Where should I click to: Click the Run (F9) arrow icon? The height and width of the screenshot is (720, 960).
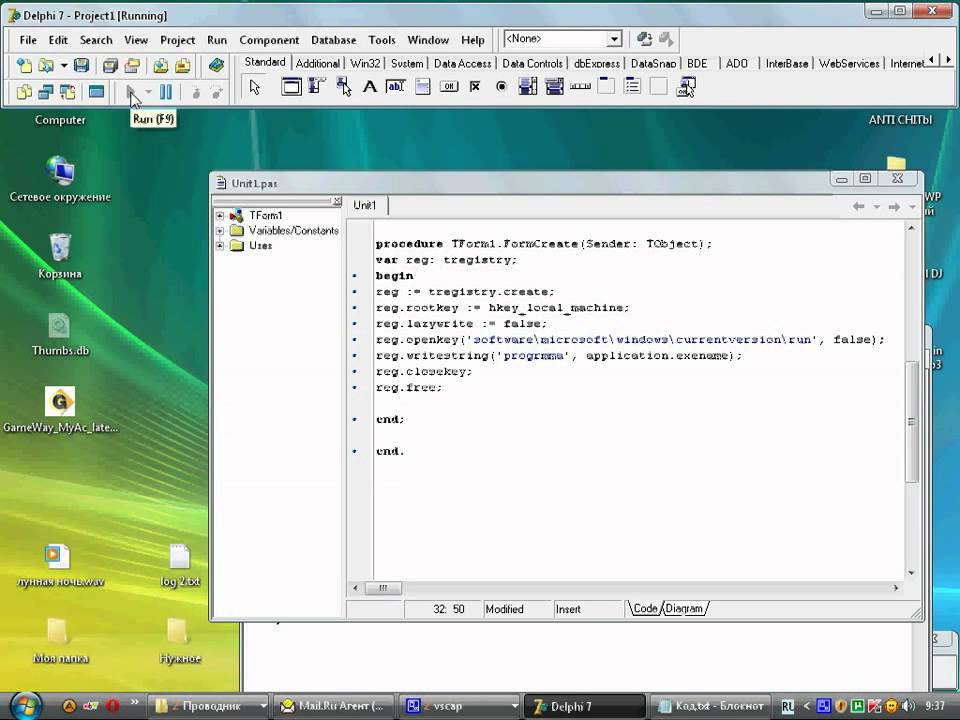130,92
